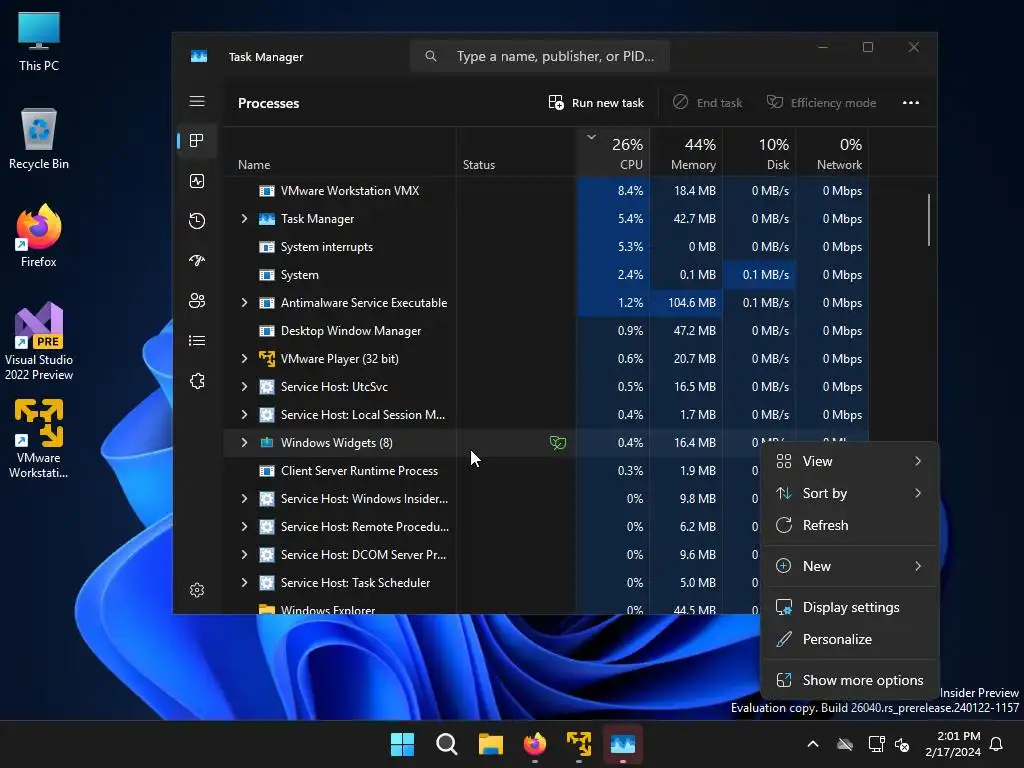Screen dimensions: 1024x768
Task: Click the Task Manager search input field
Action: (x=540, y=56)
